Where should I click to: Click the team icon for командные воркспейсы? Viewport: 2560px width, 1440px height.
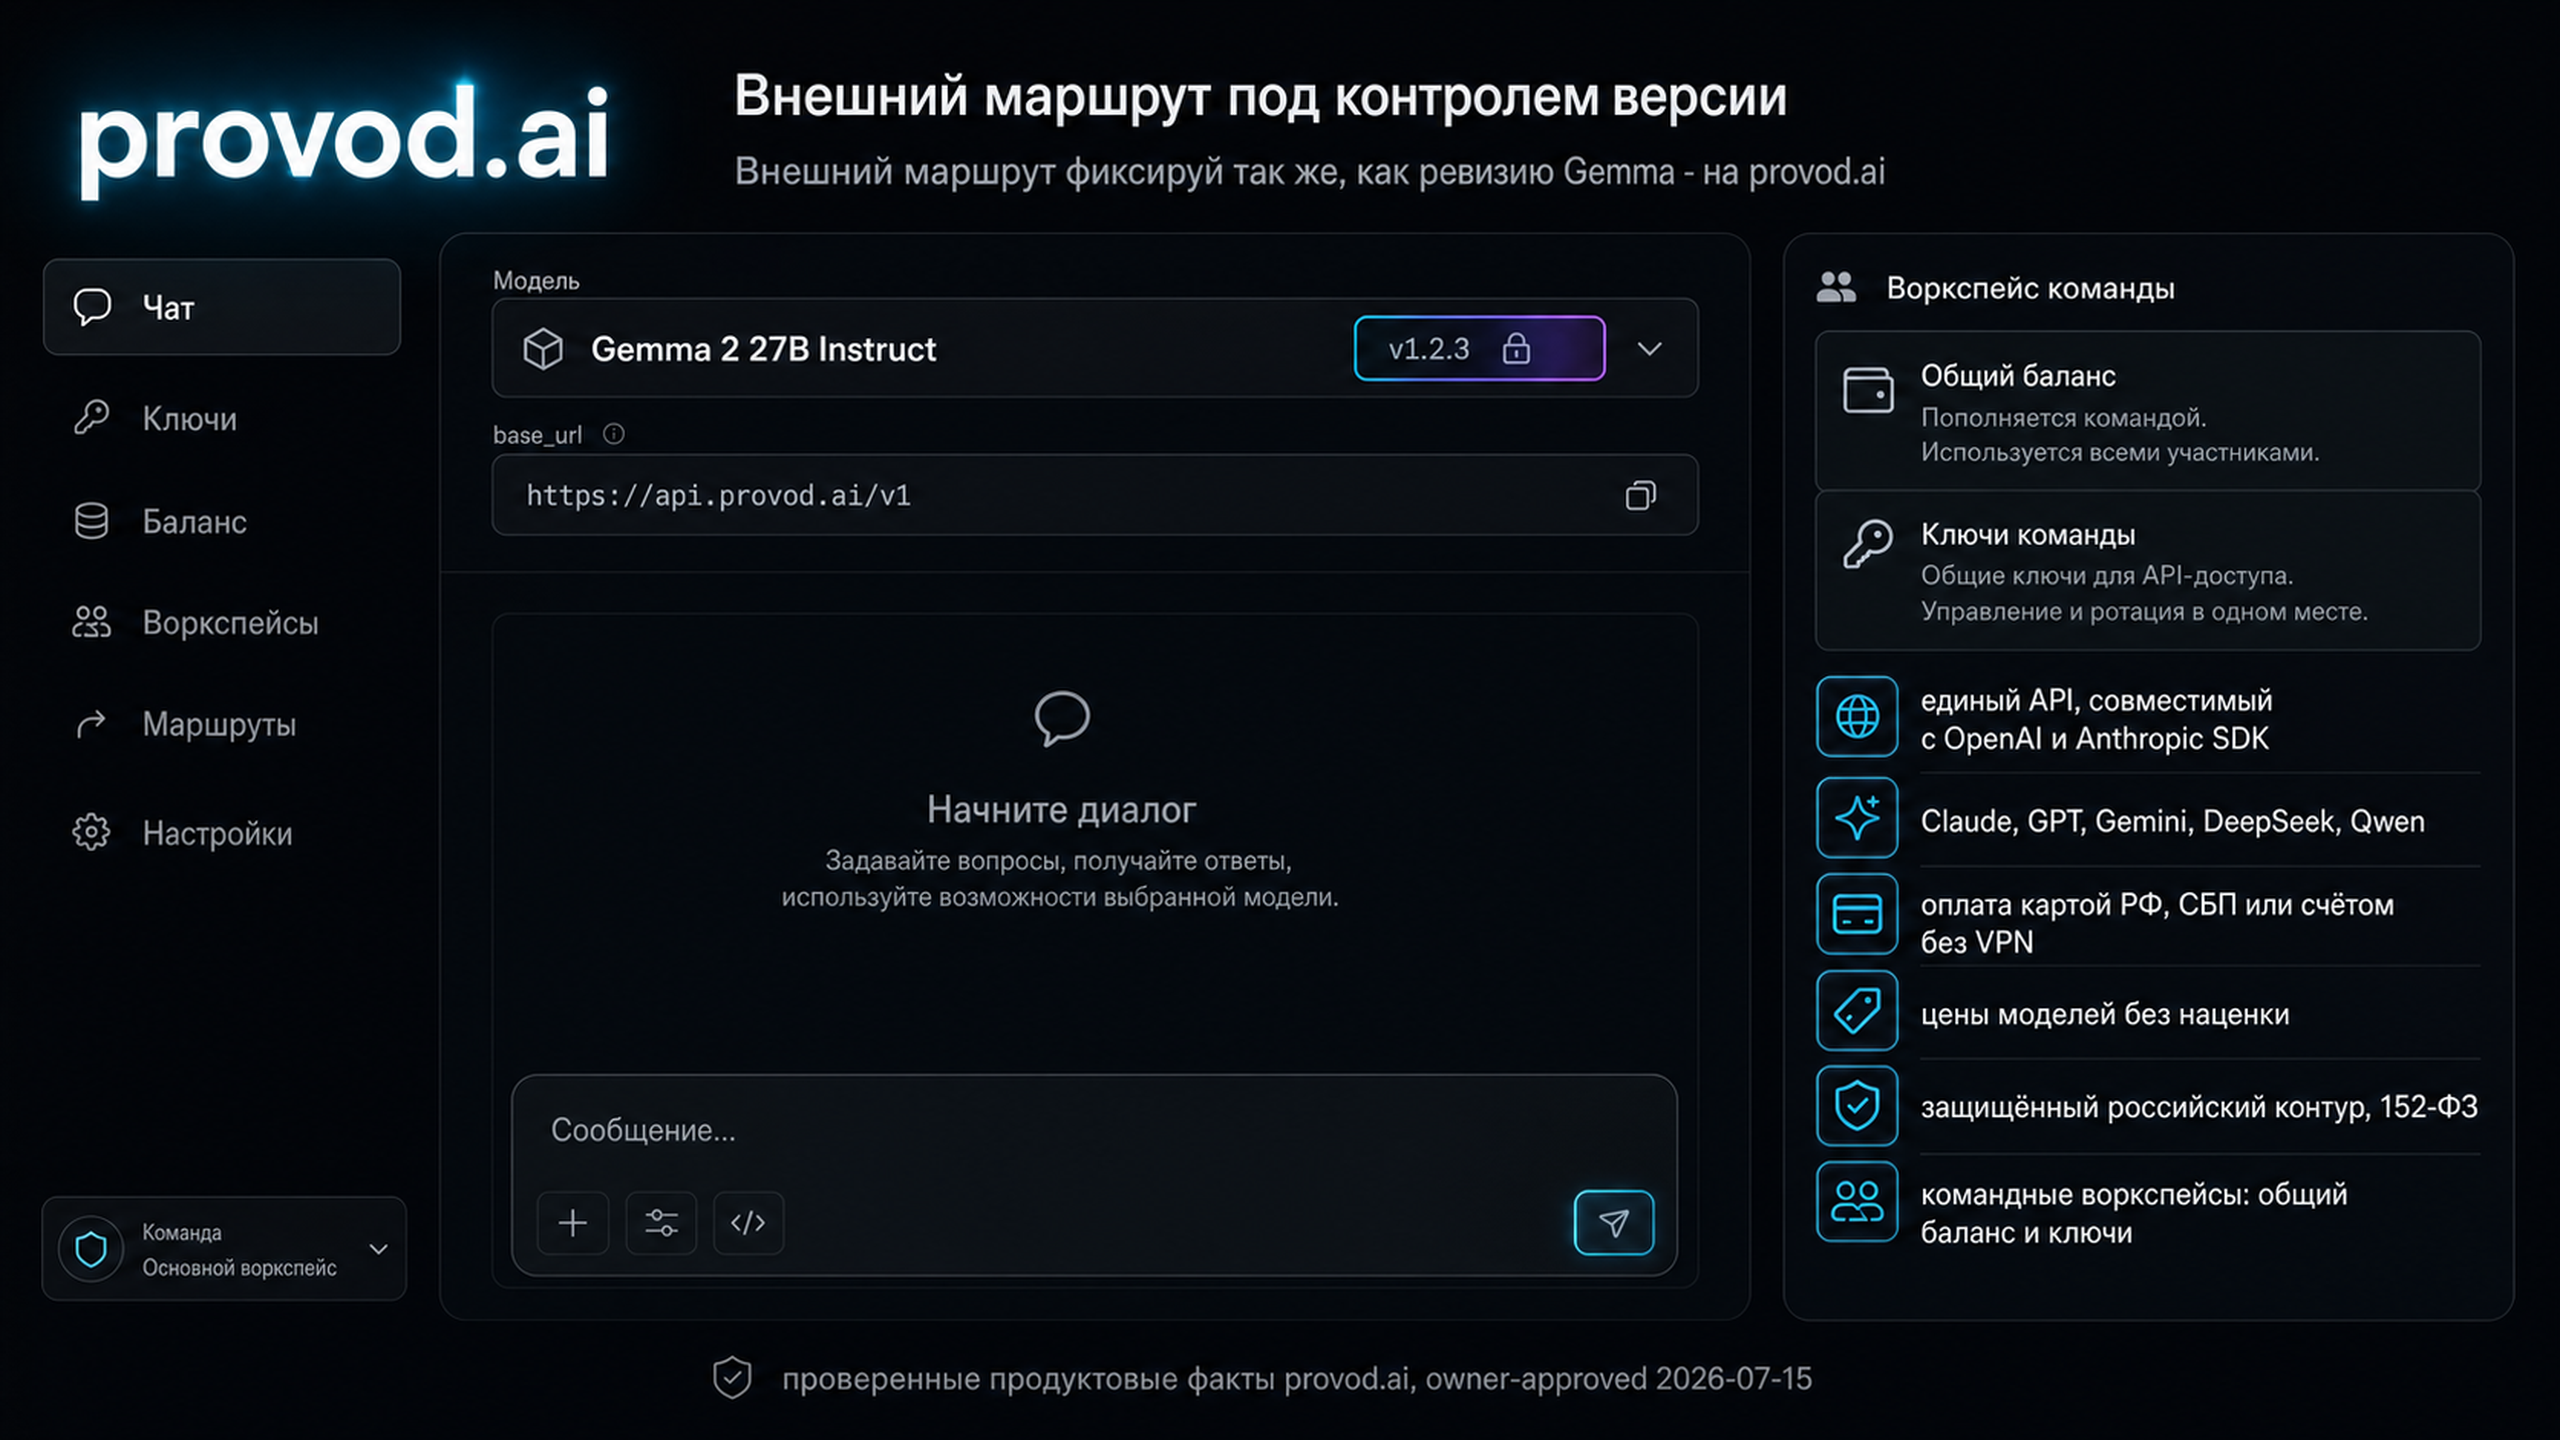tap(1857, 1202)
